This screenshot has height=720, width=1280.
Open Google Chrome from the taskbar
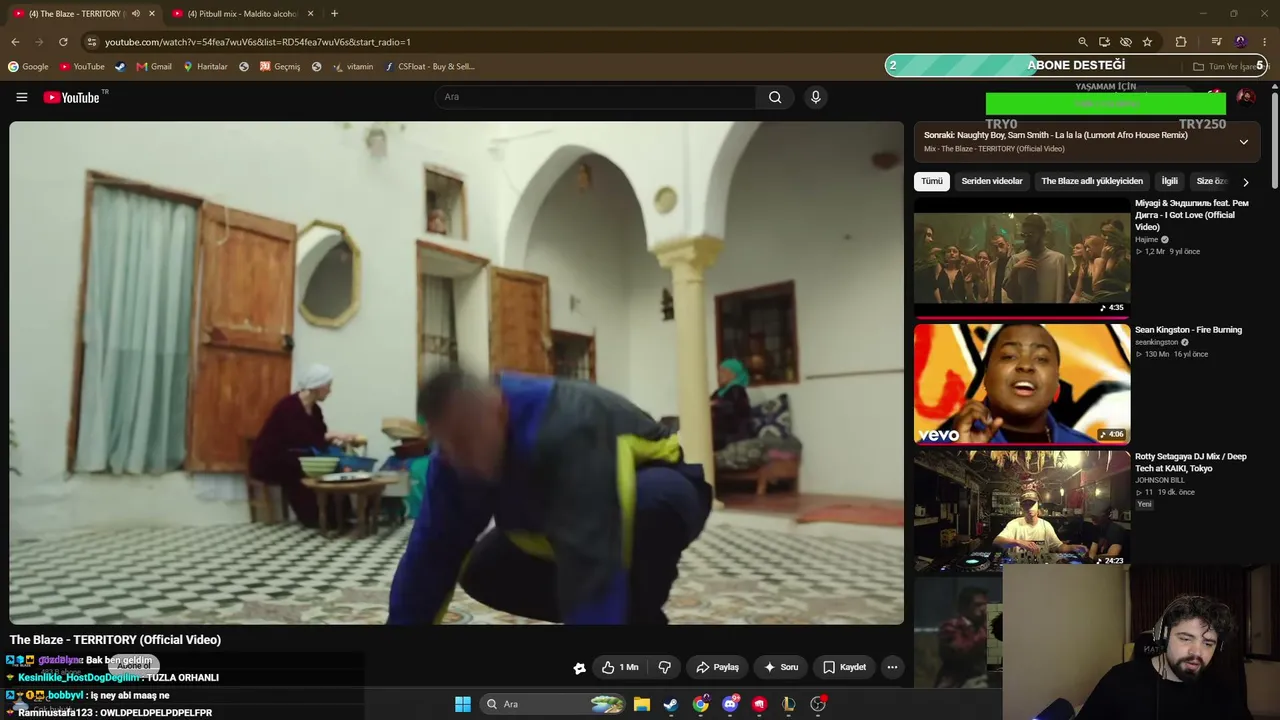point(701,704)
